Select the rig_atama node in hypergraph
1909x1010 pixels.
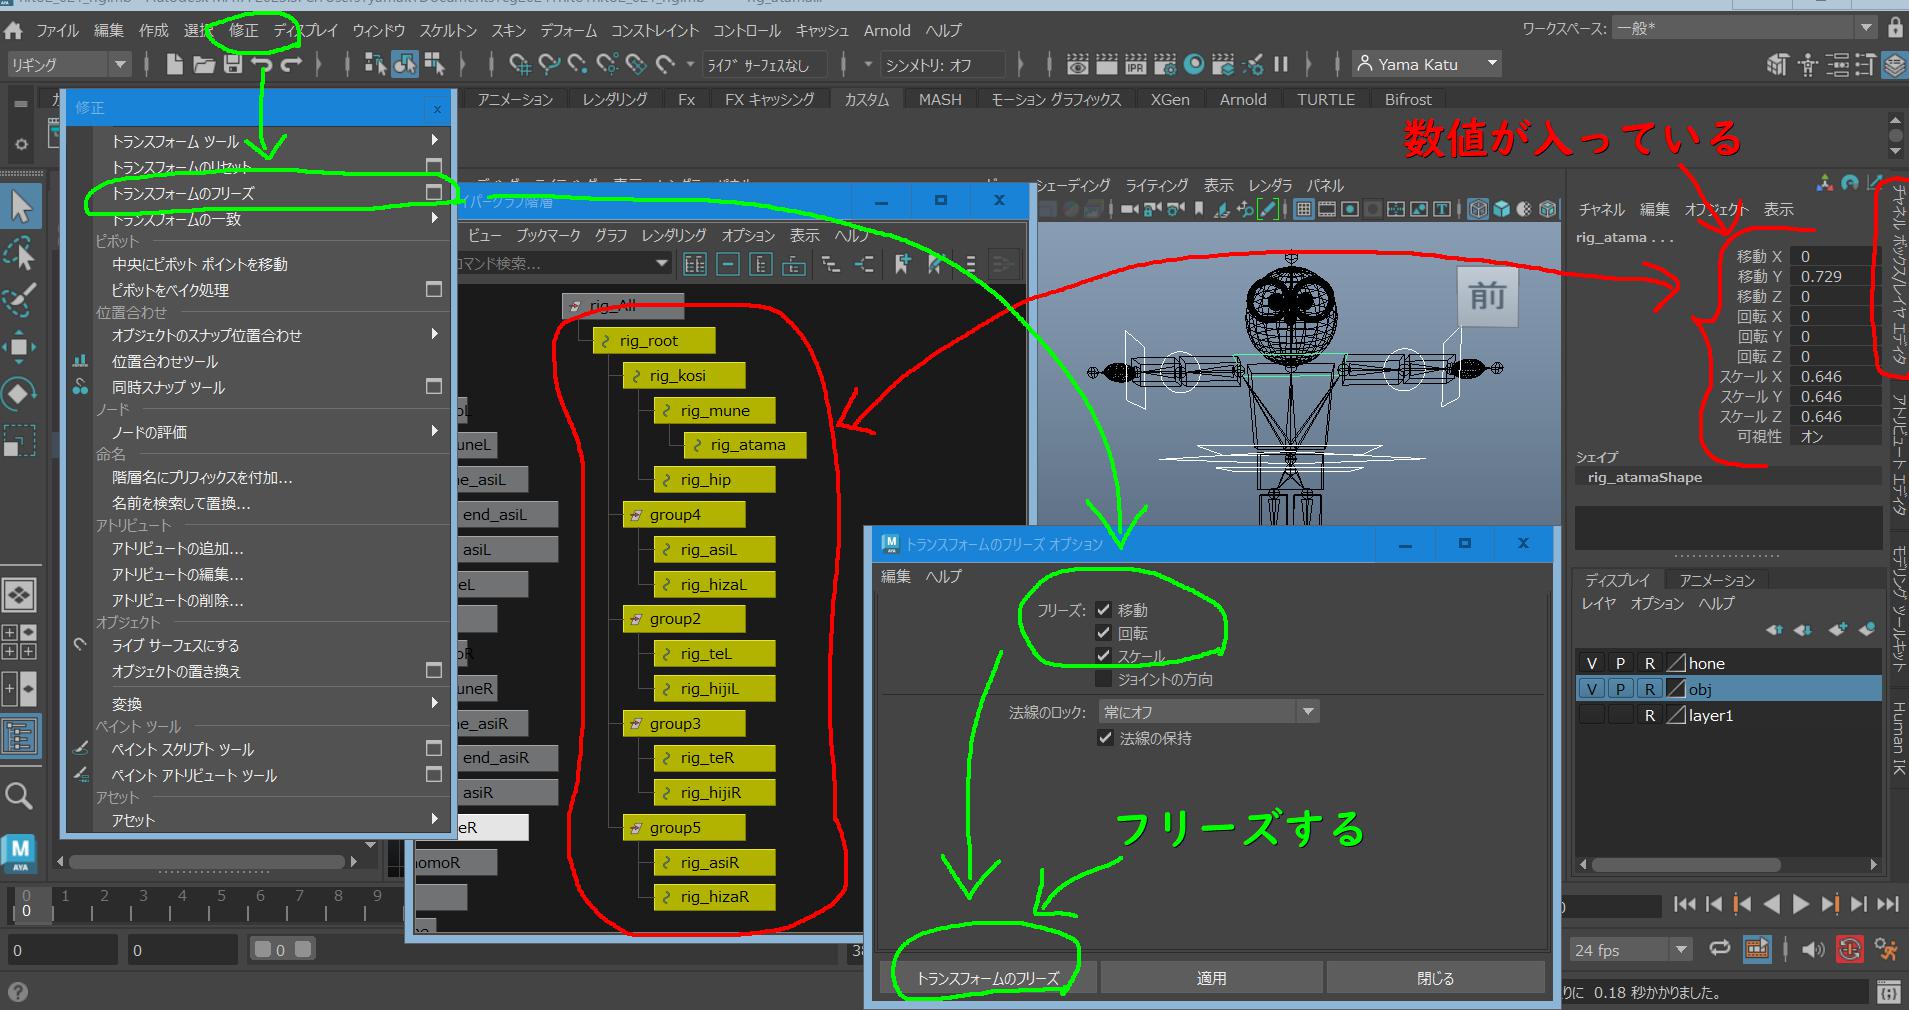745,445
